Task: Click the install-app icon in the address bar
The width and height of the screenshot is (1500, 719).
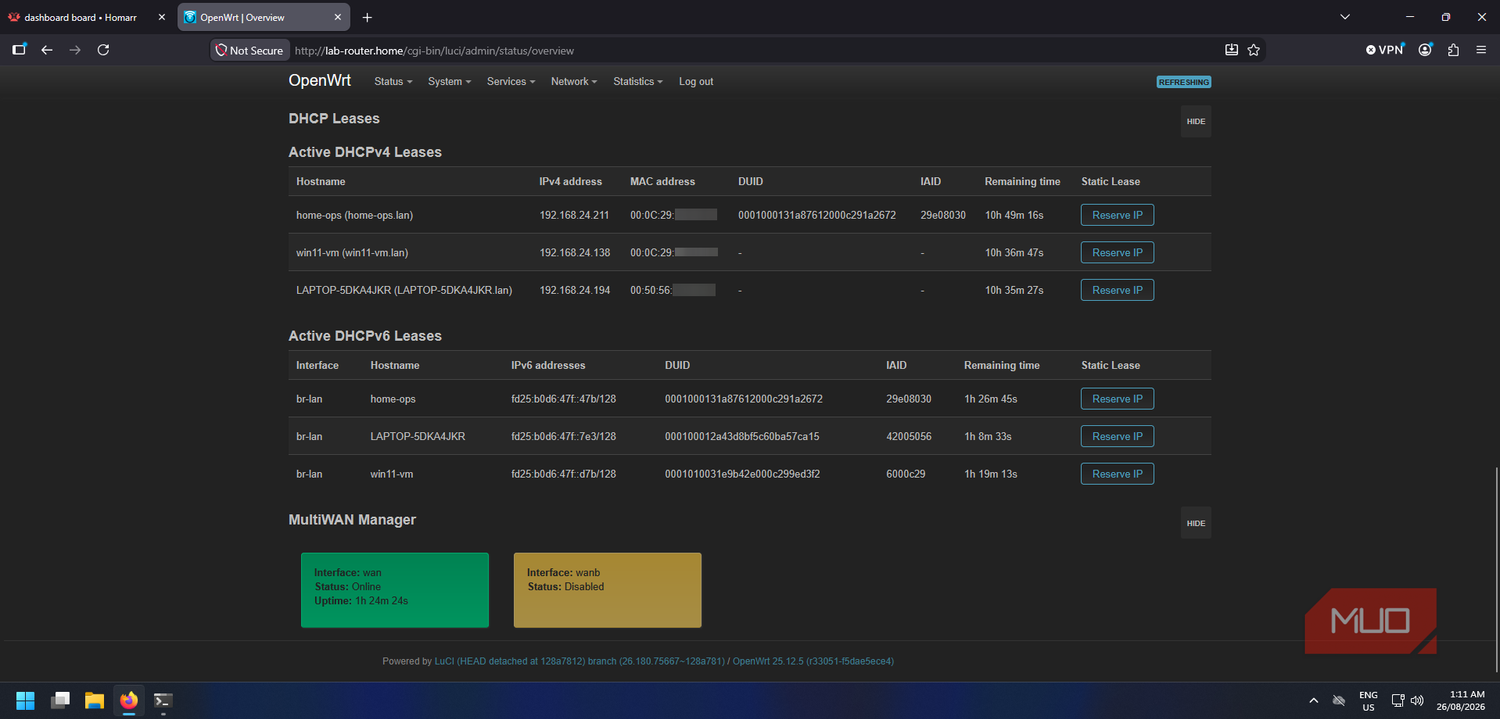Action: [x=1232, y=50]
